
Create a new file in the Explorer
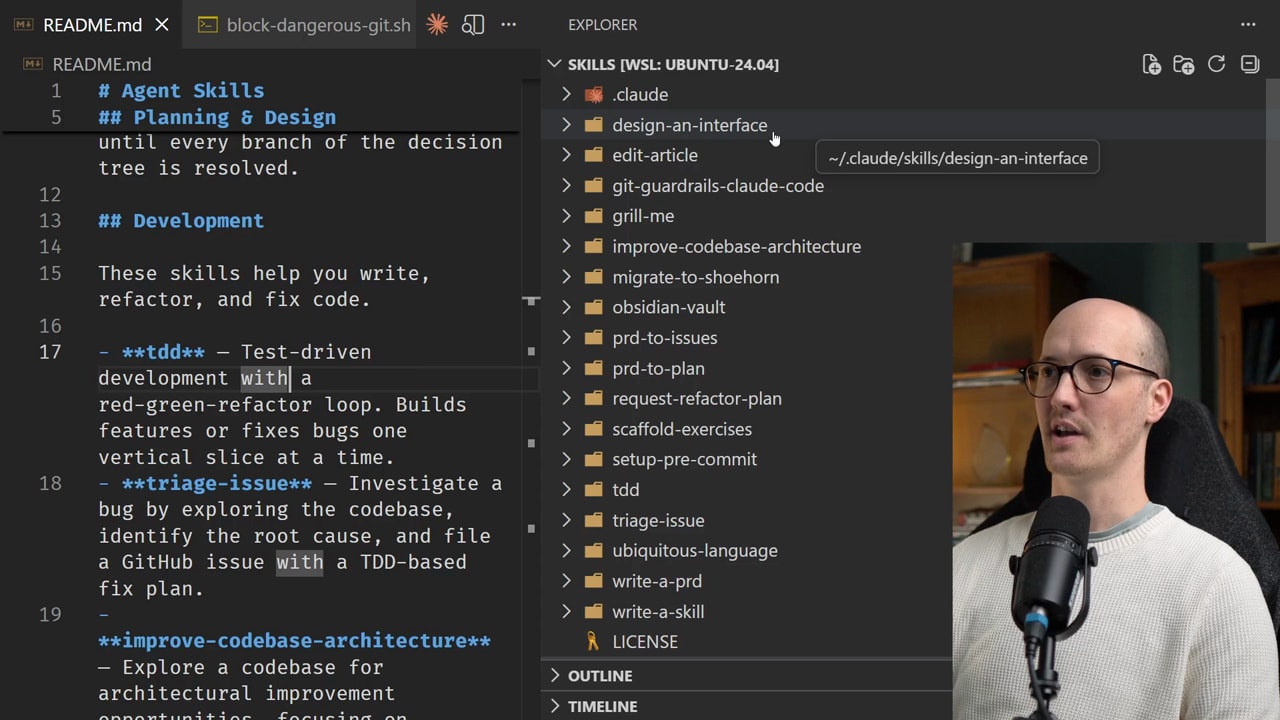1151,64
